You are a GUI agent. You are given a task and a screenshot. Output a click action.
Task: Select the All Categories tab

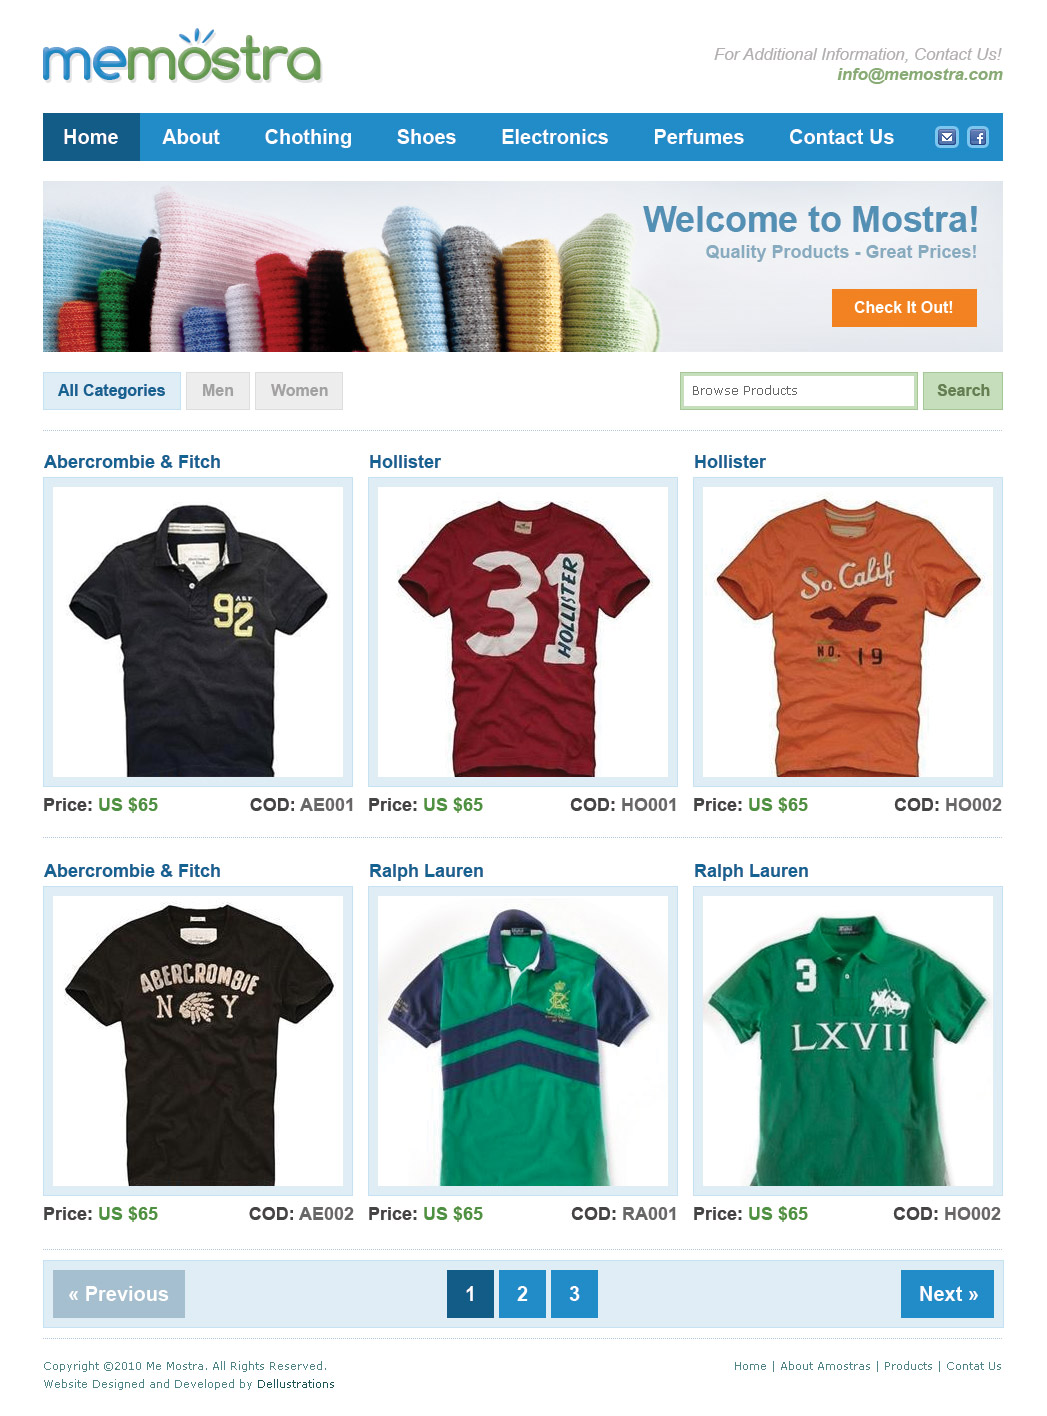tap(112, 391)
